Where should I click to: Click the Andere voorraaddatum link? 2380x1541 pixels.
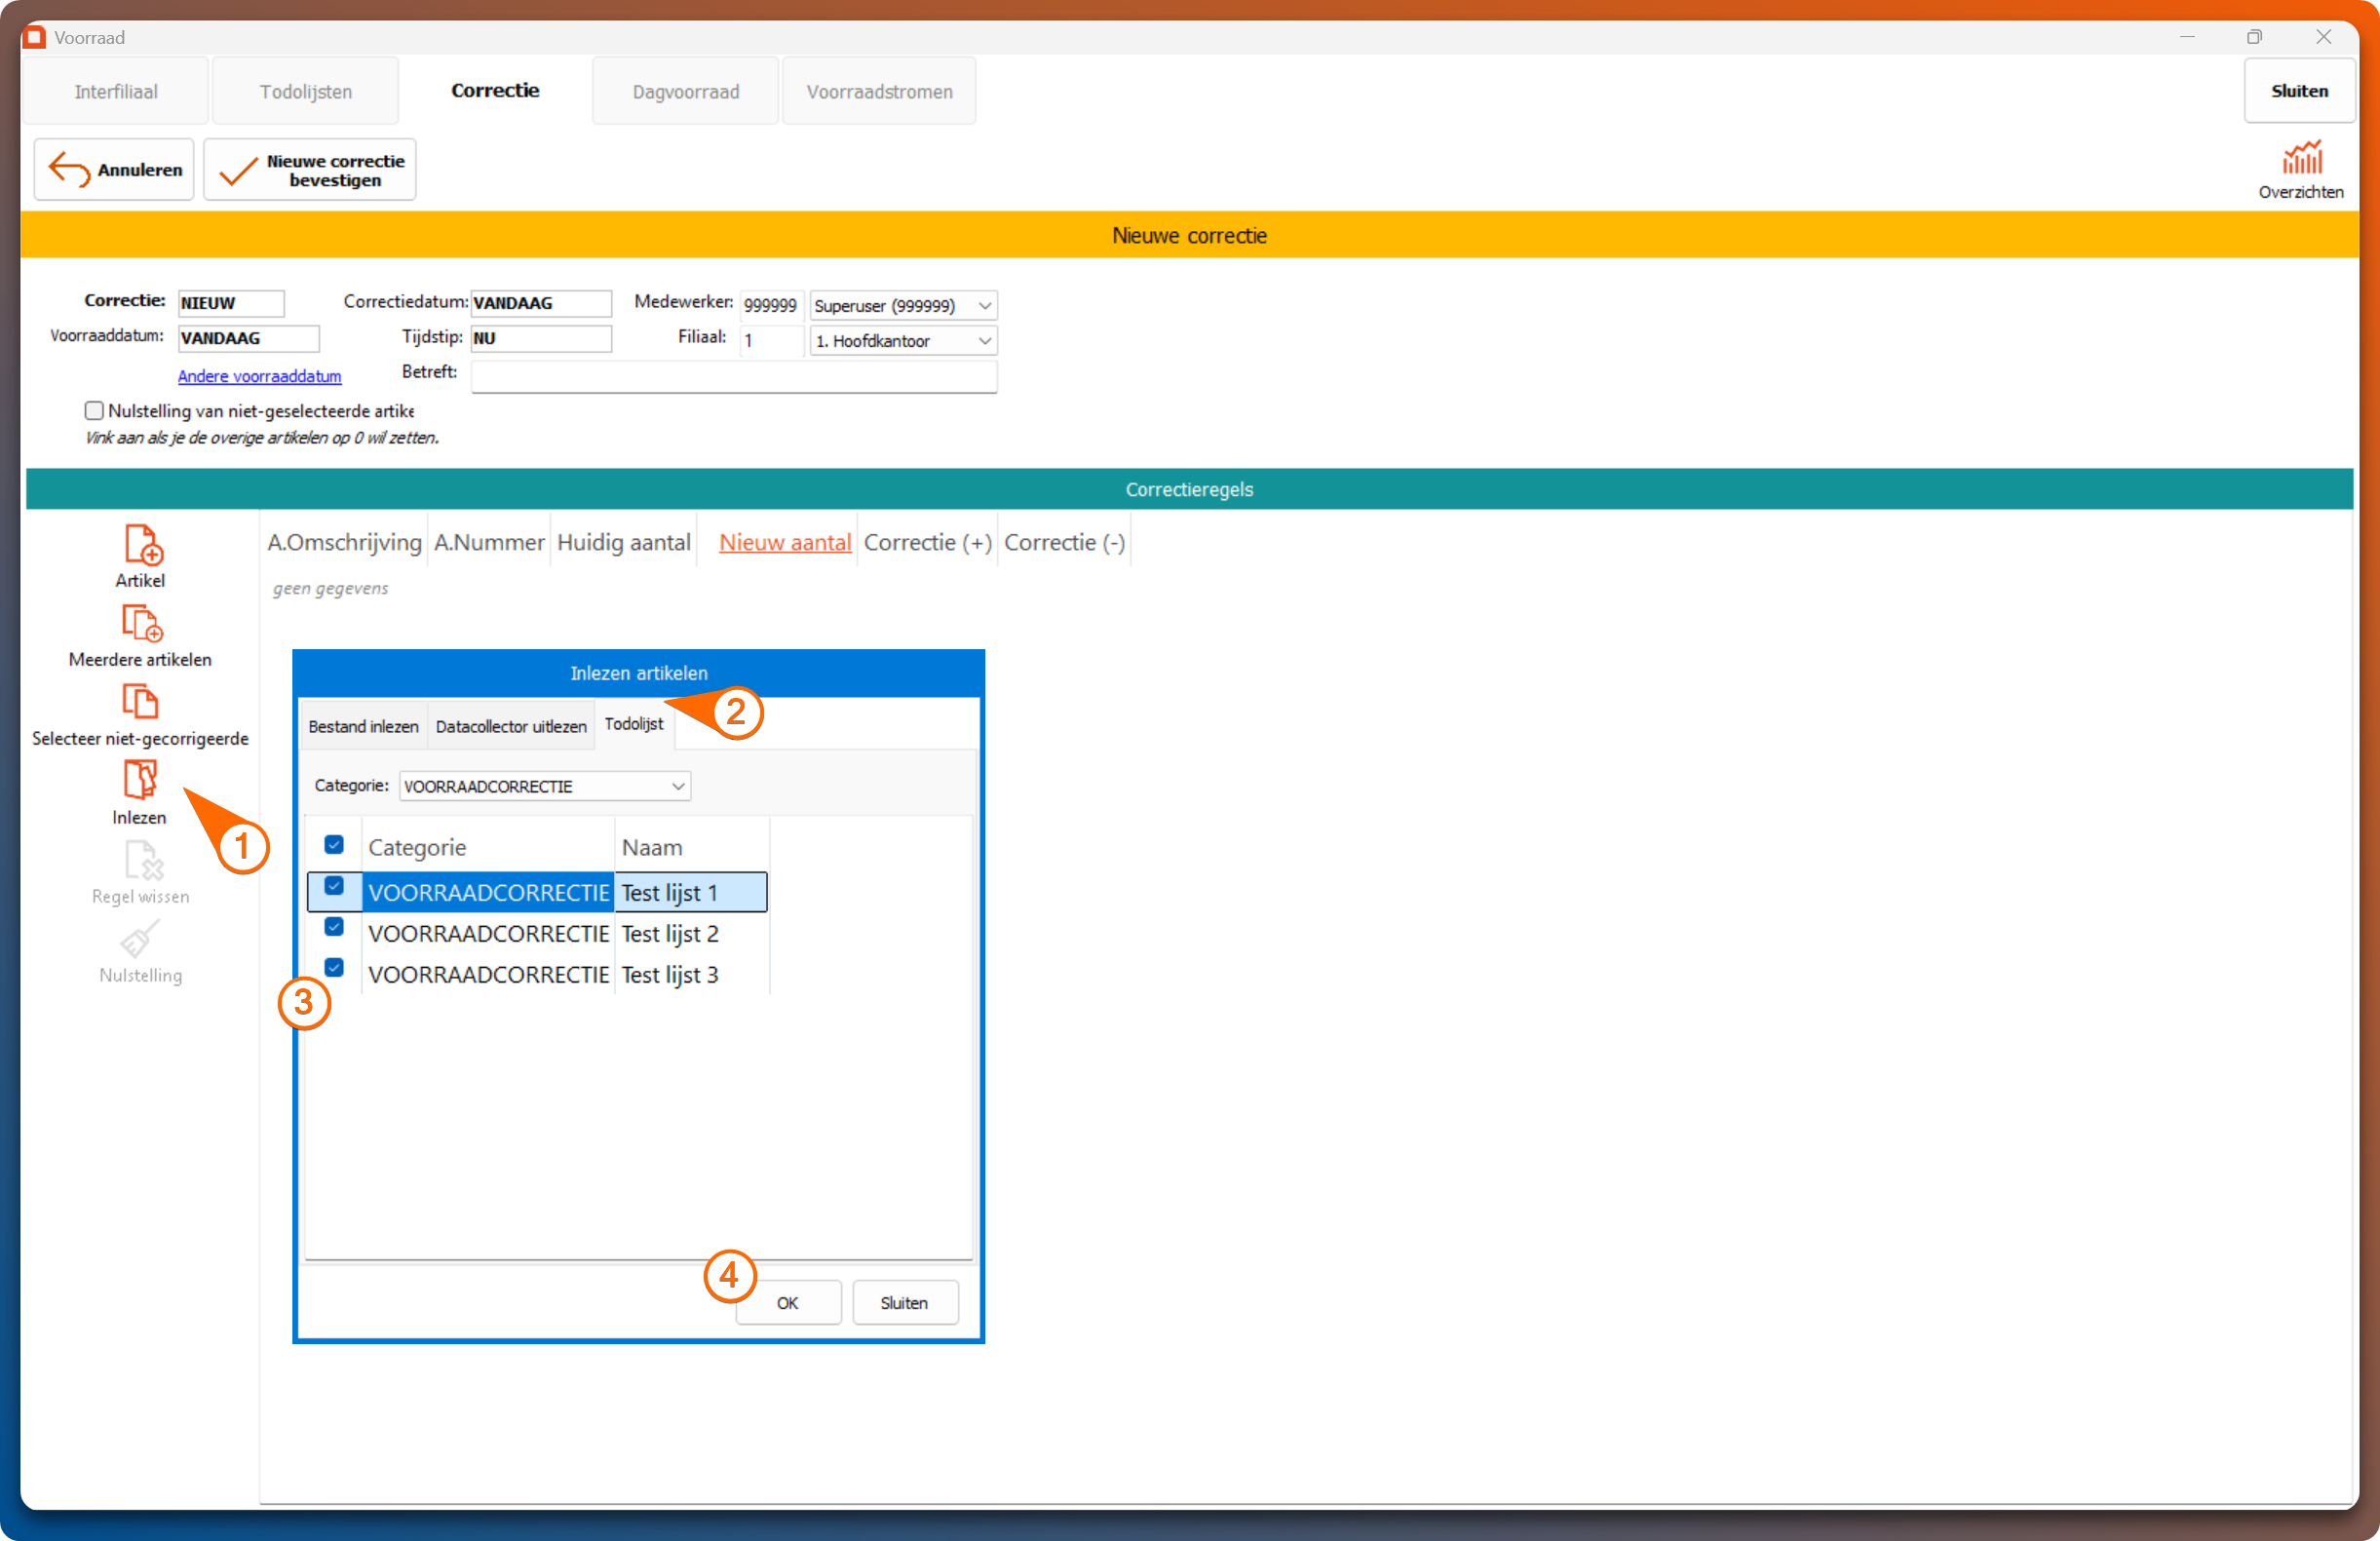[259, 377]
